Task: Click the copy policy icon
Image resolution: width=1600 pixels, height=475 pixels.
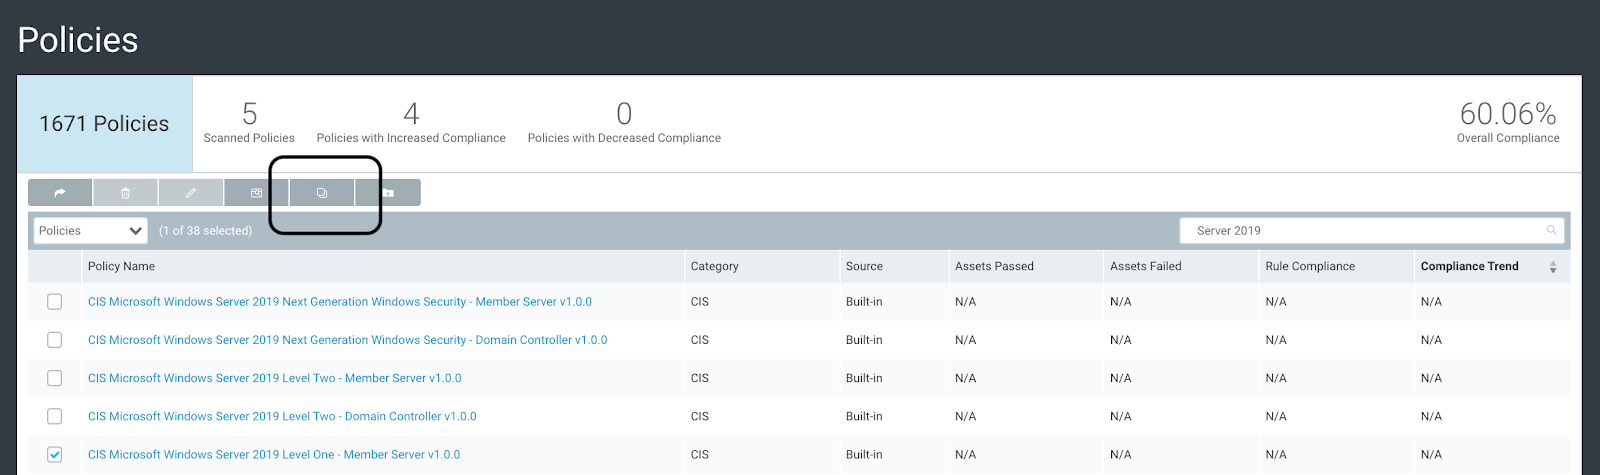Action: coord(322,193)
